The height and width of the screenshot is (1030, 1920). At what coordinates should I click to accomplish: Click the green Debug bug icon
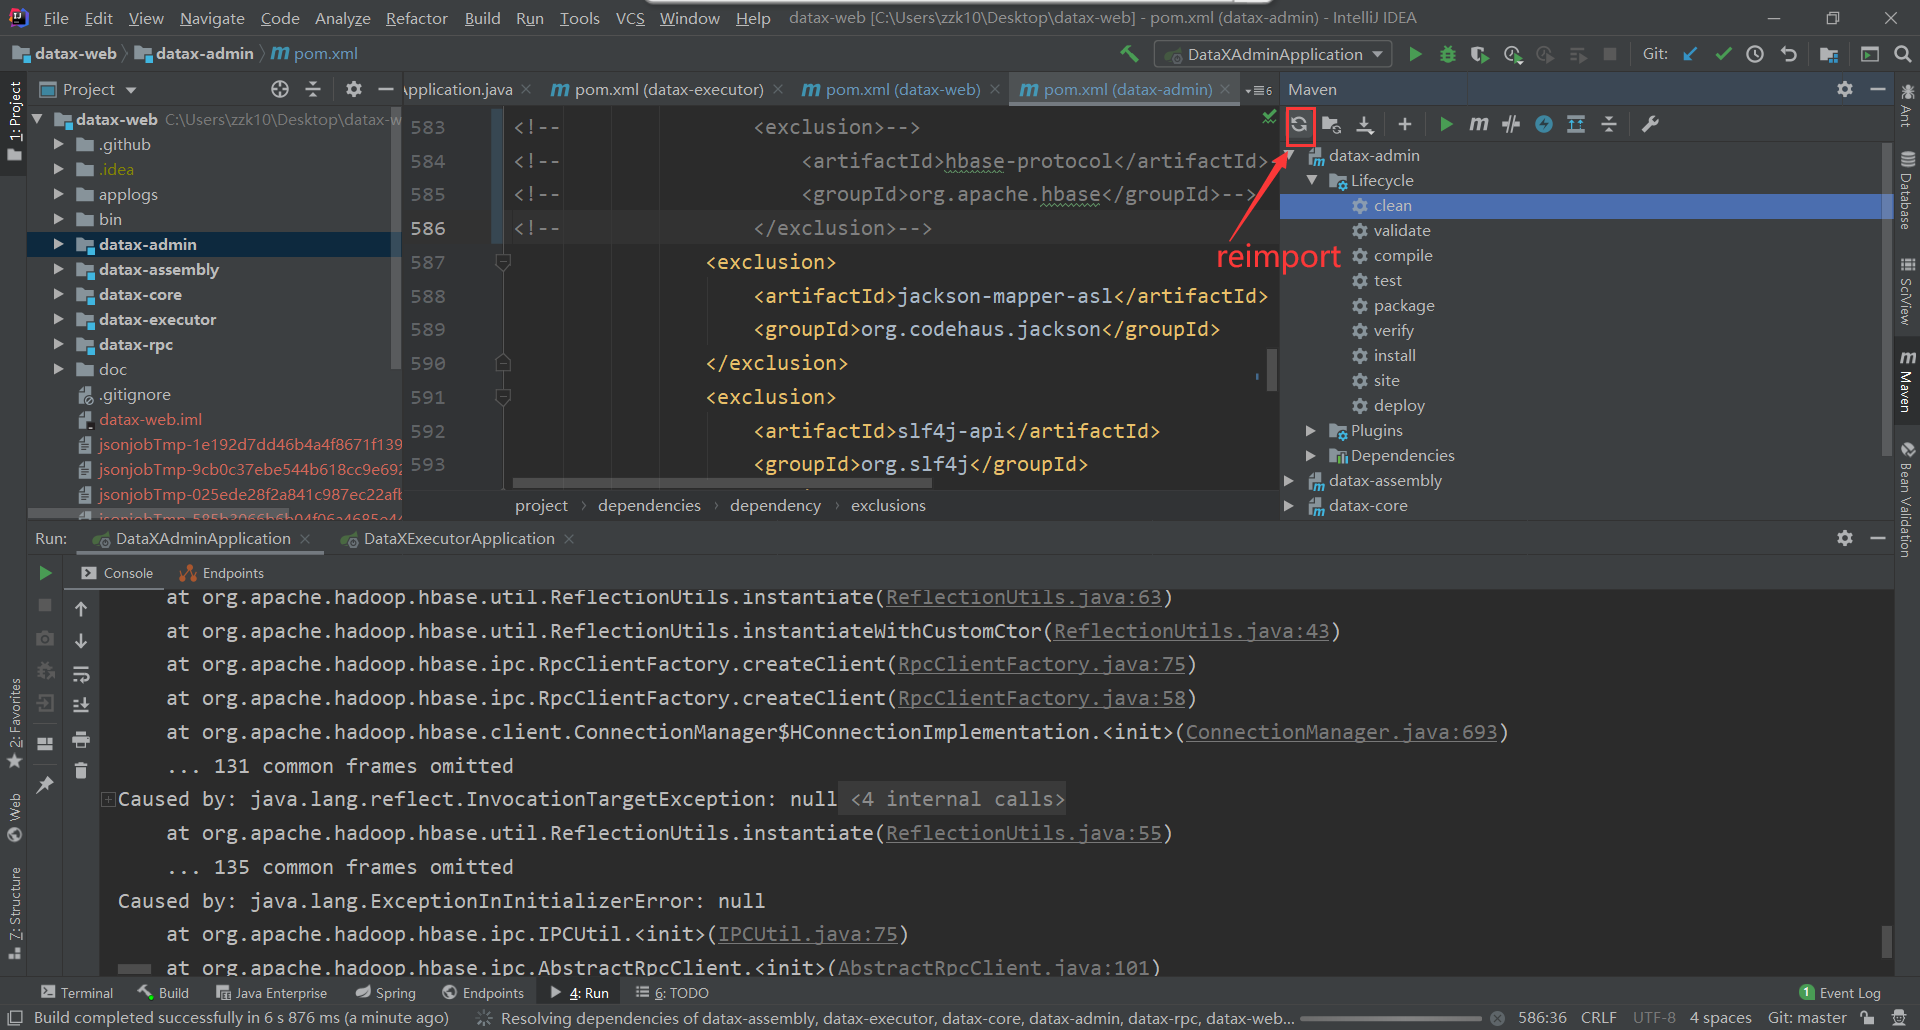[1447, 54]
